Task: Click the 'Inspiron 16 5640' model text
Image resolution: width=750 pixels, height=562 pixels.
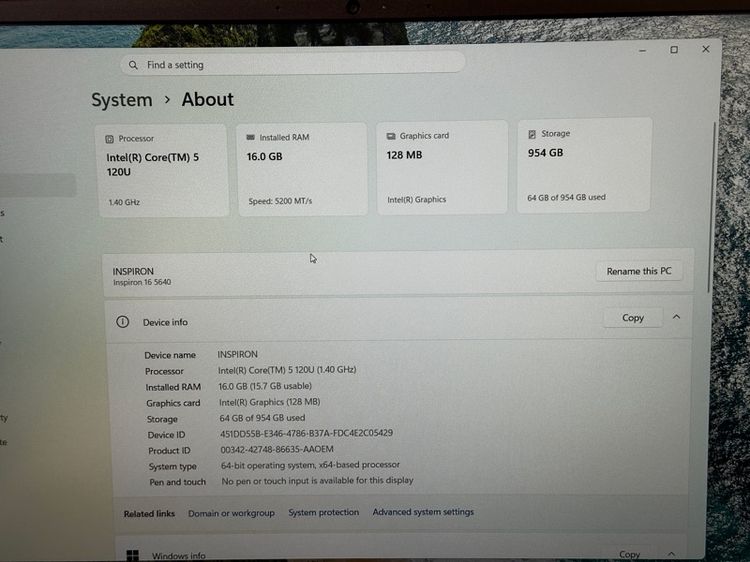Action: point(142,283)
